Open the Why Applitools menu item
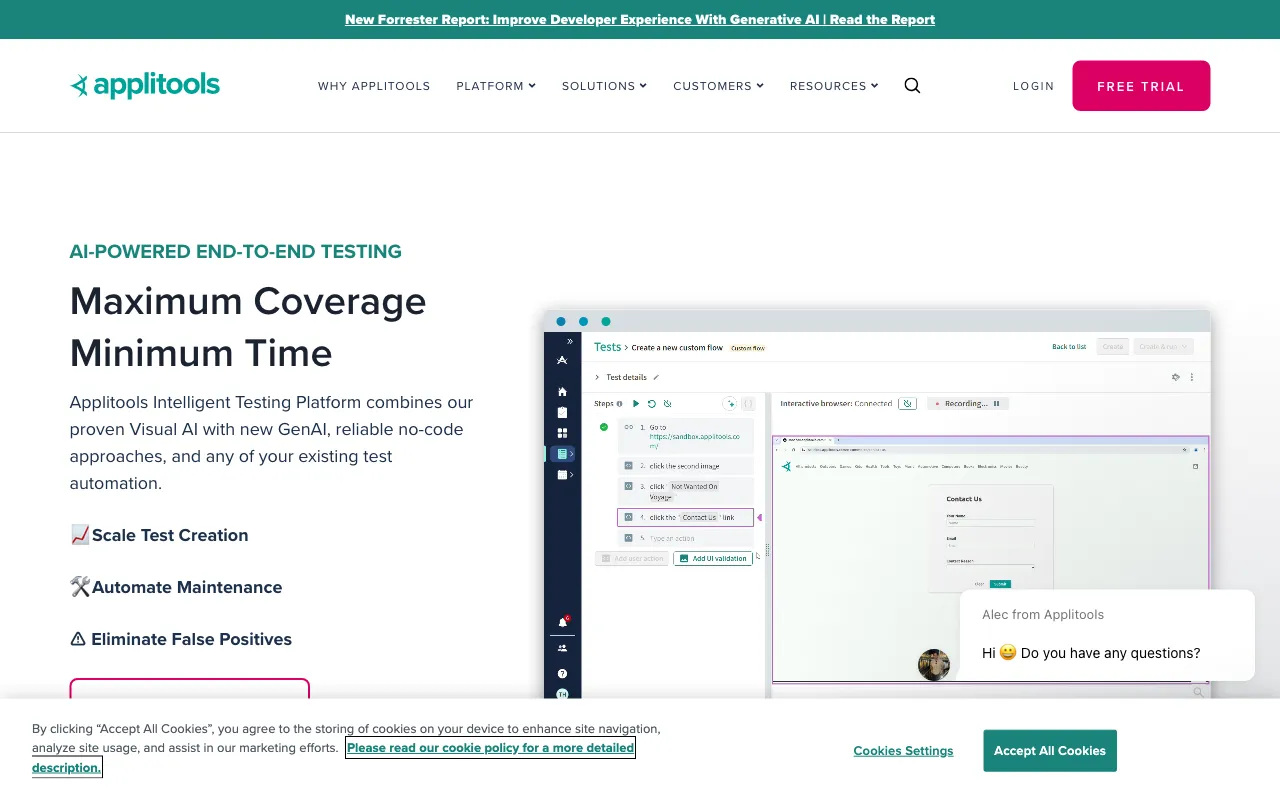This screenshot has width=1280, height=800. (x=374, y=86)
